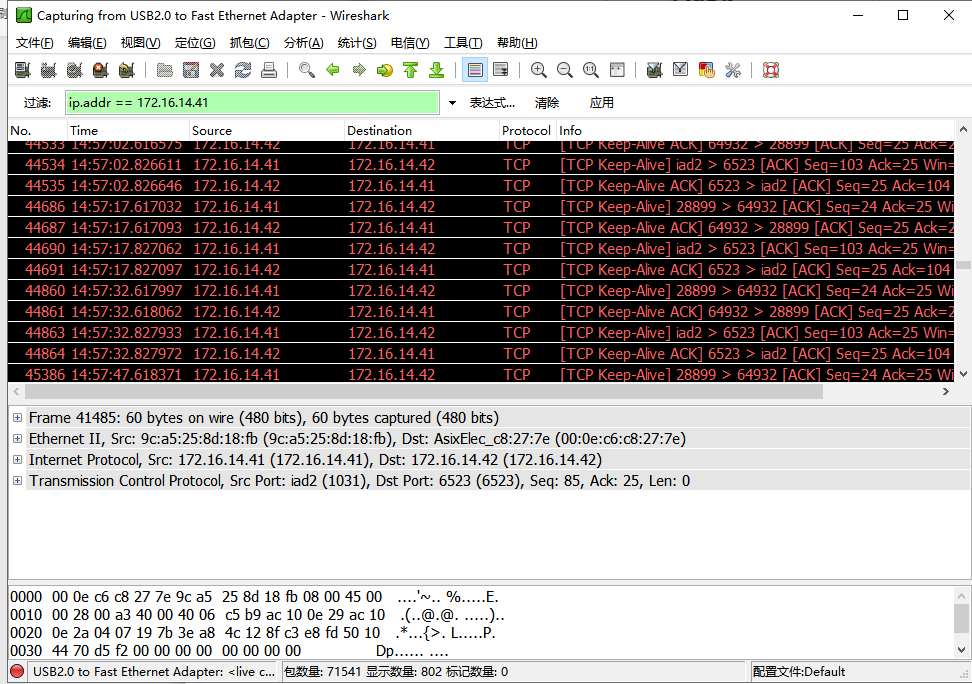Go to specific packet number icon
Screen dimensions: 972x684
coord(384,70)
